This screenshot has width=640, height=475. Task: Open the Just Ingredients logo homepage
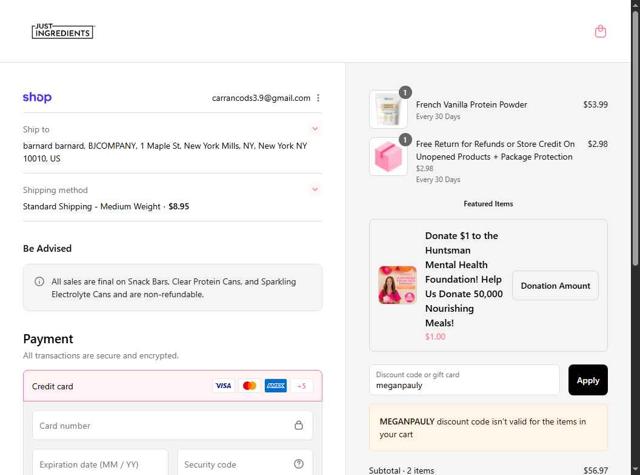[x=63, y=31]
